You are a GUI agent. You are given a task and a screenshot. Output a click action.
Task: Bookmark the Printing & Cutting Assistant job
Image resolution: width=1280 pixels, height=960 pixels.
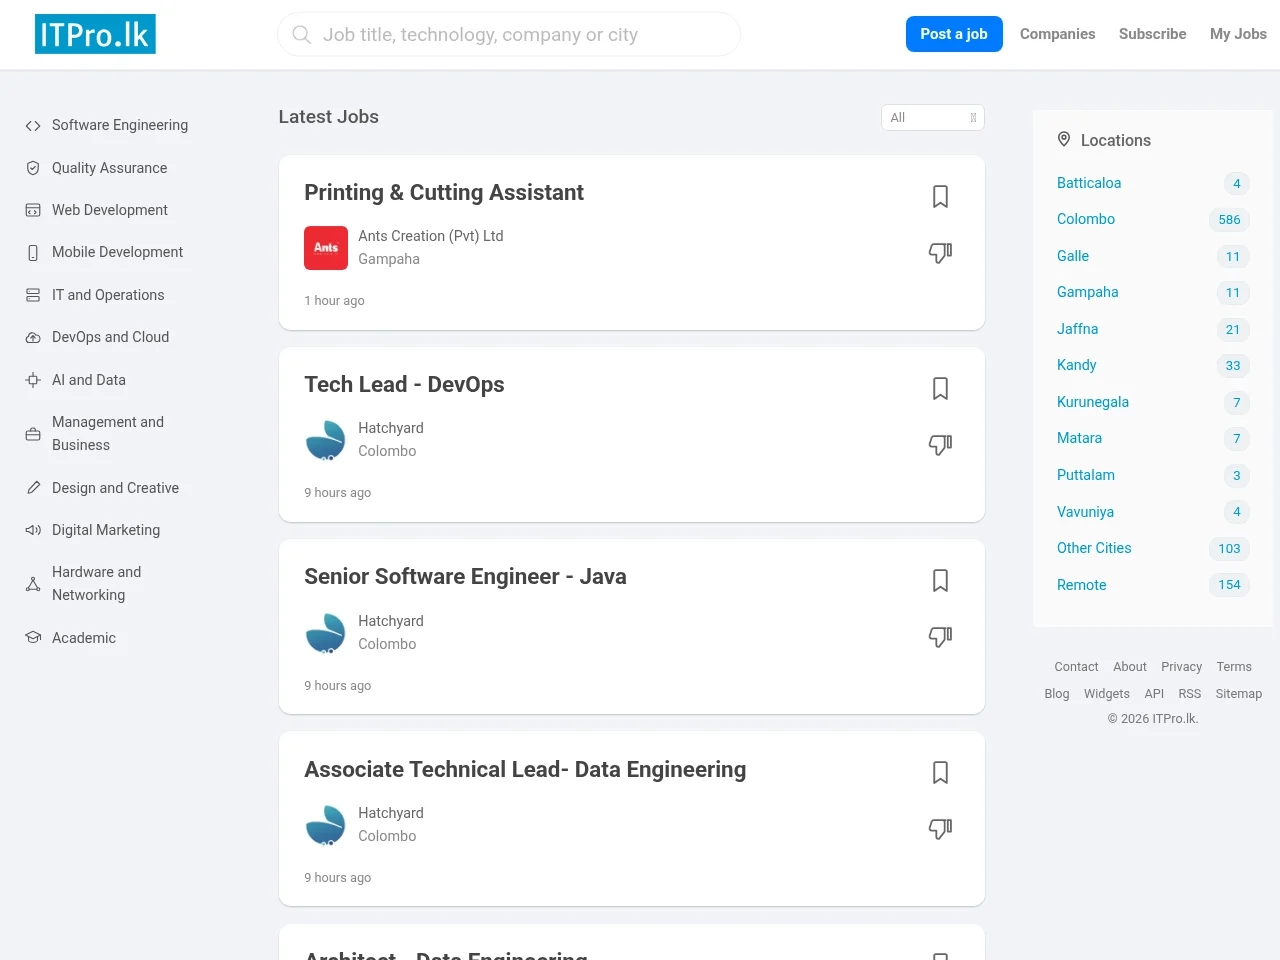(940, 196)
